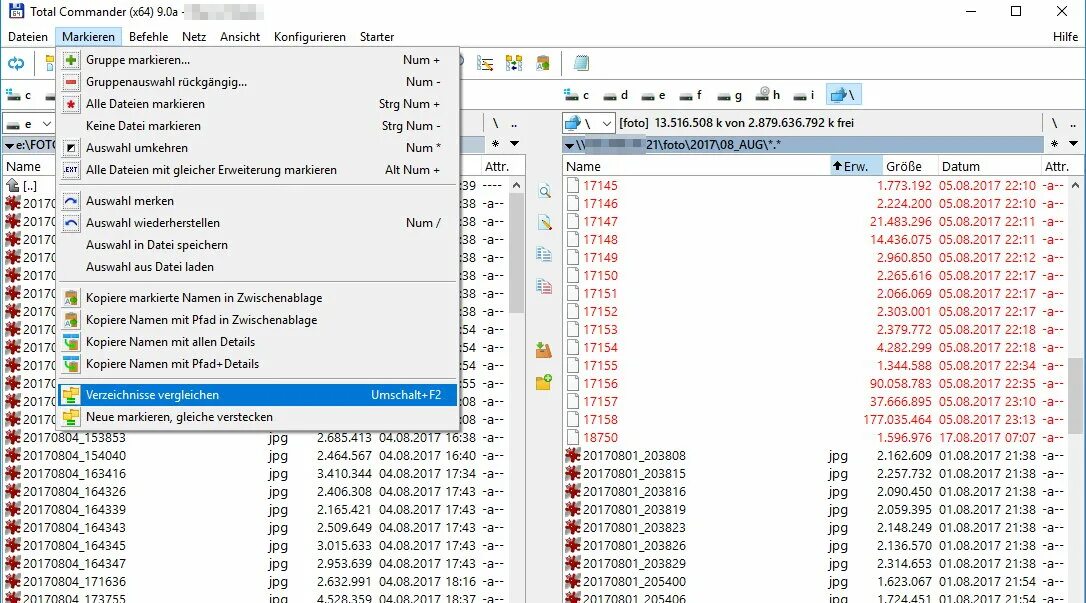Open the Ansicht menu
Viewport: 1086px width, 603px height.
pos(240,37)
